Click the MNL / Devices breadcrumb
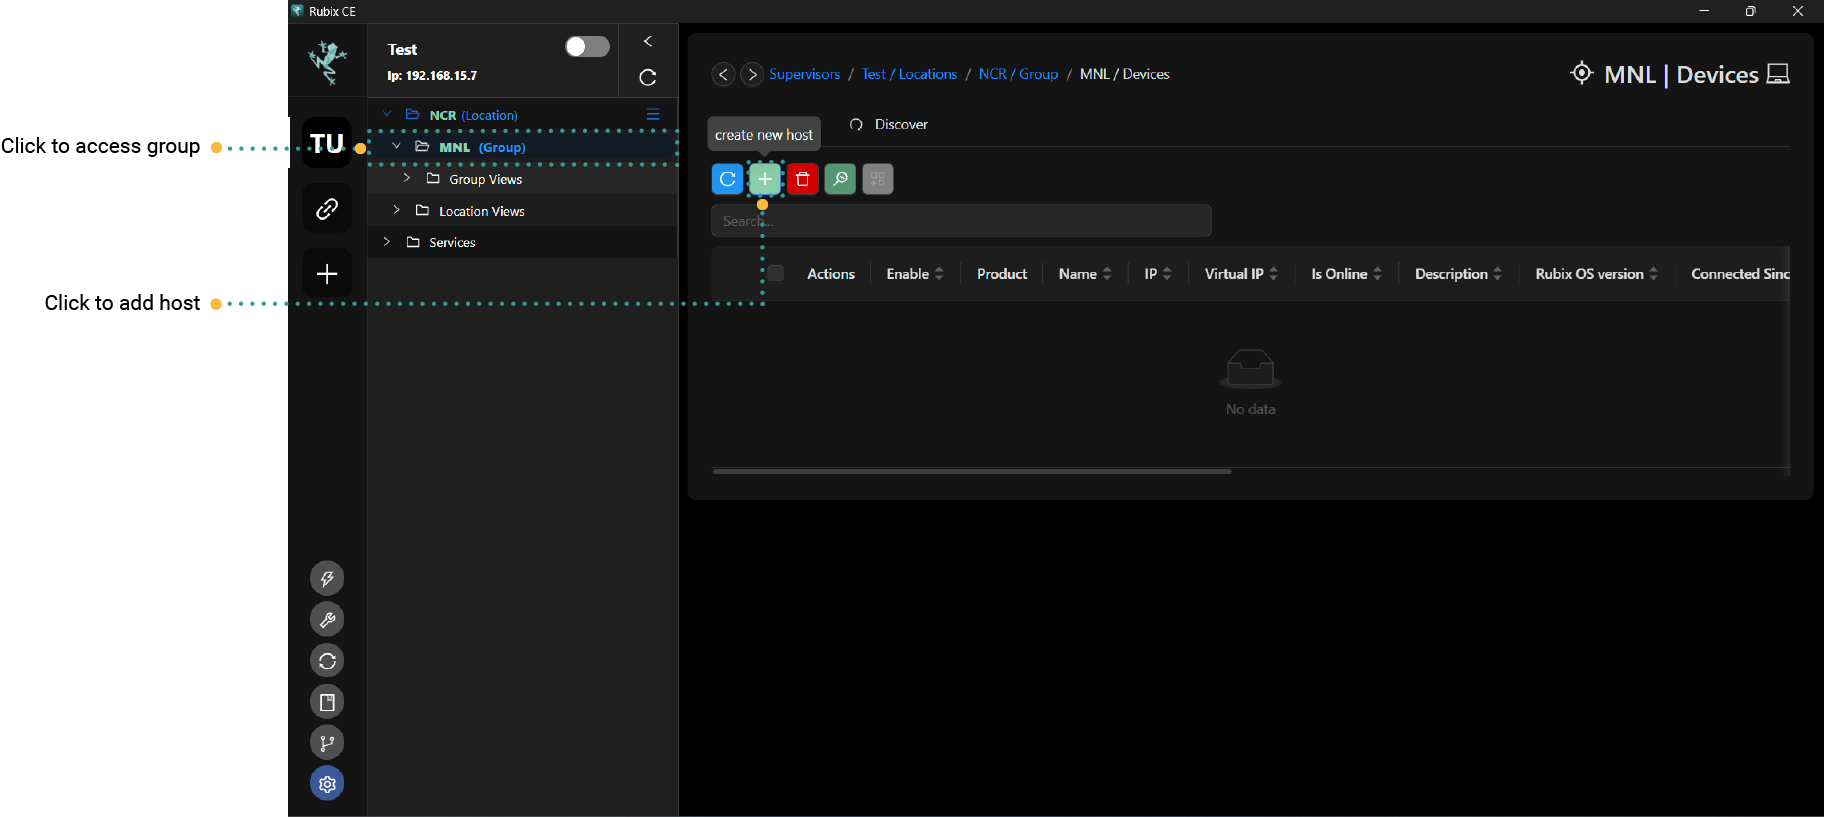Viewport: 1824px width, 817px height. click(1124, 74)
